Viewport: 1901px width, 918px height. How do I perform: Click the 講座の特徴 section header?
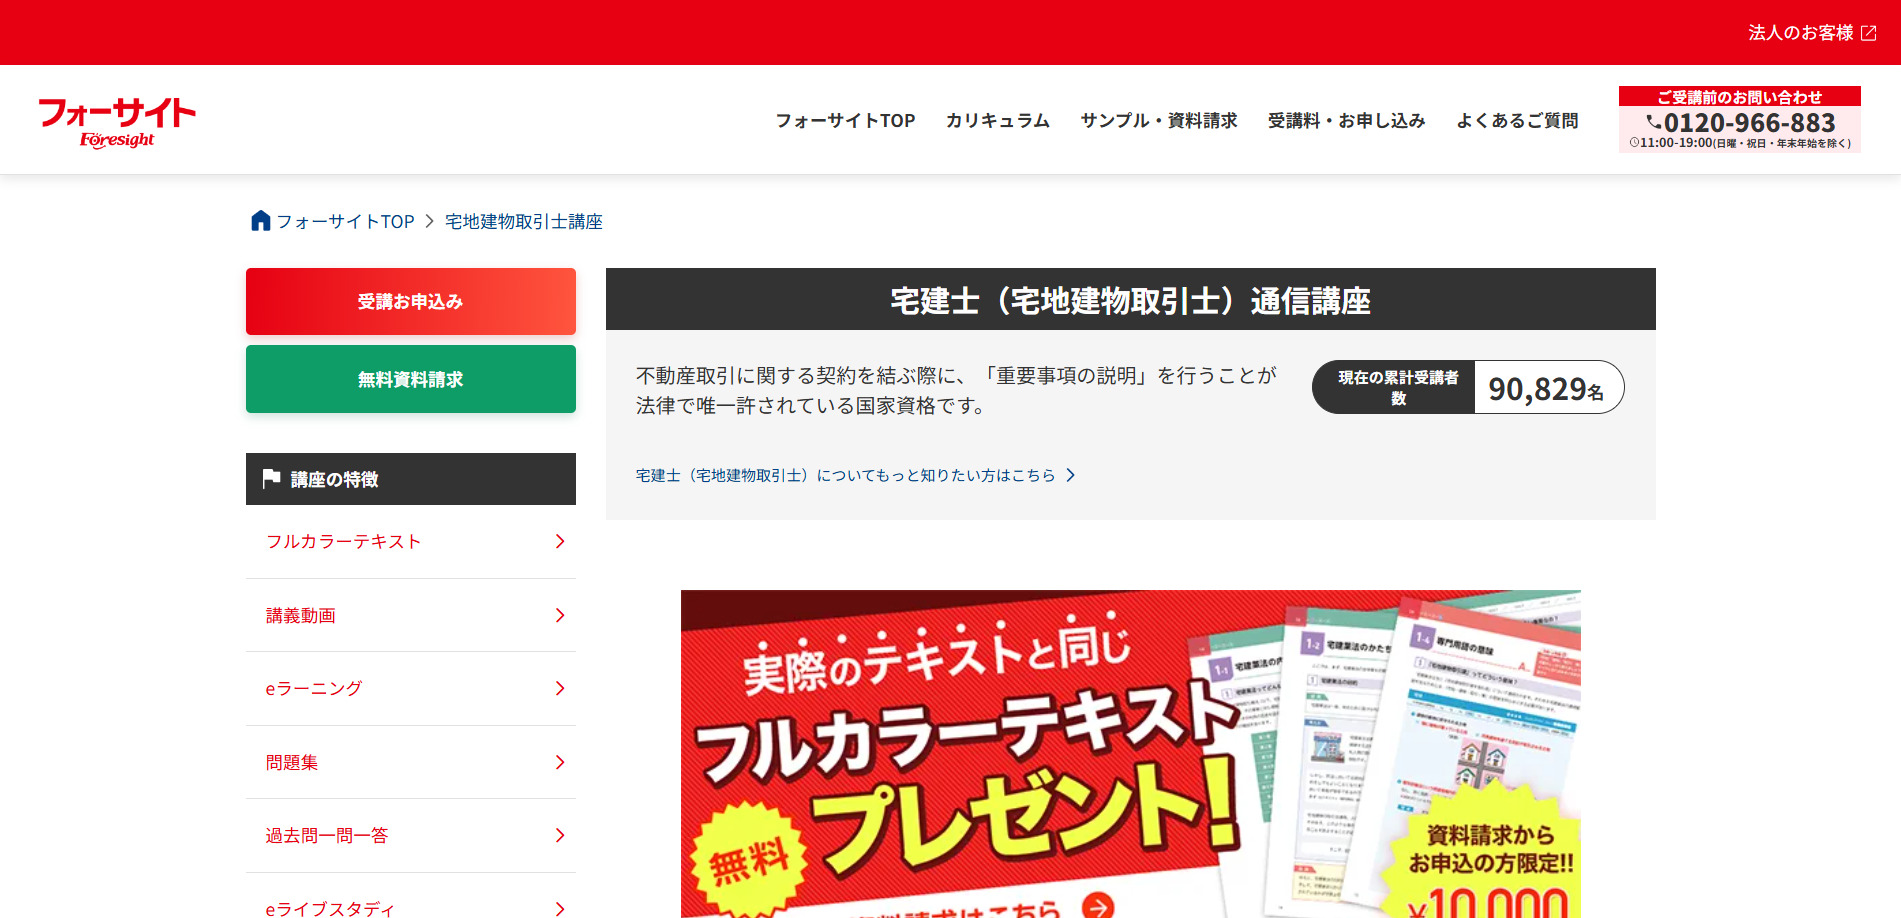[x=411, y=479]
